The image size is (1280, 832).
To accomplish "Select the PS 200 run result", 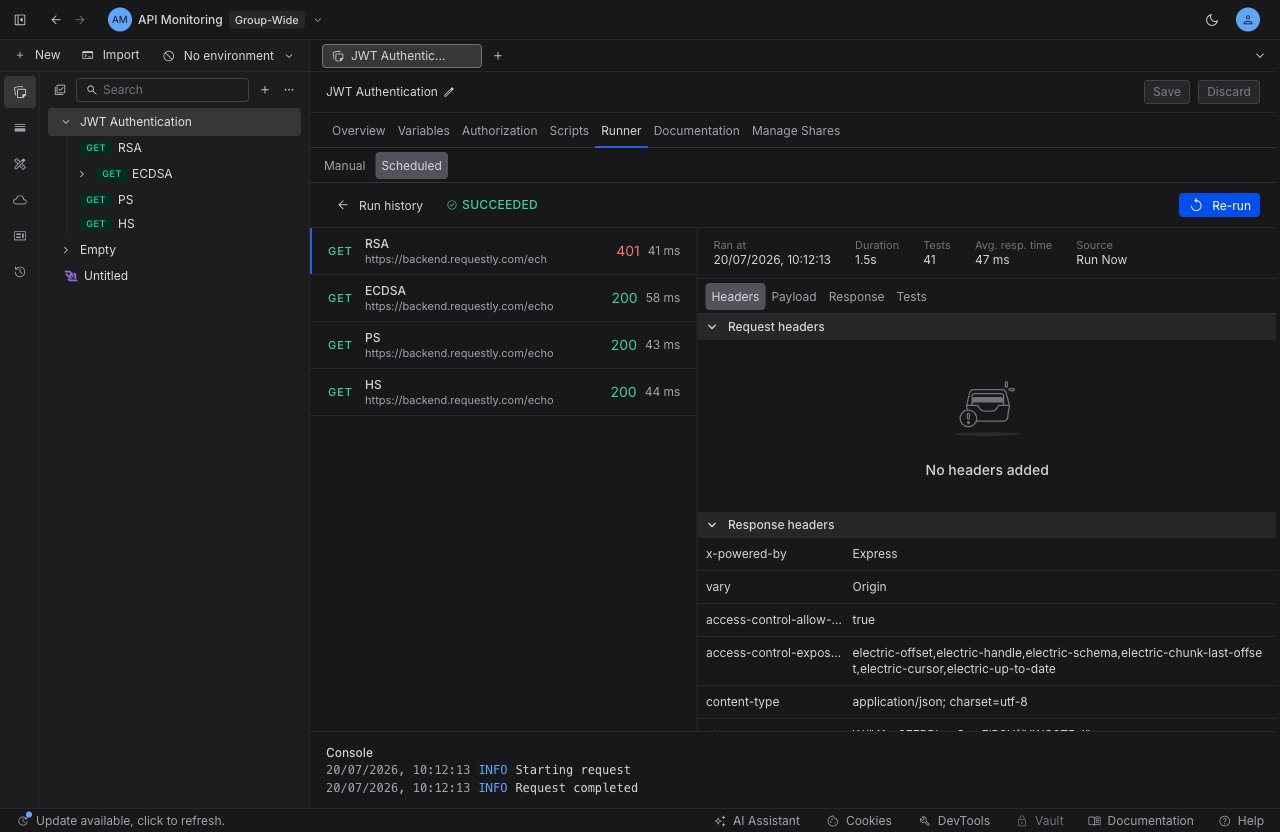I will [503, 345].
